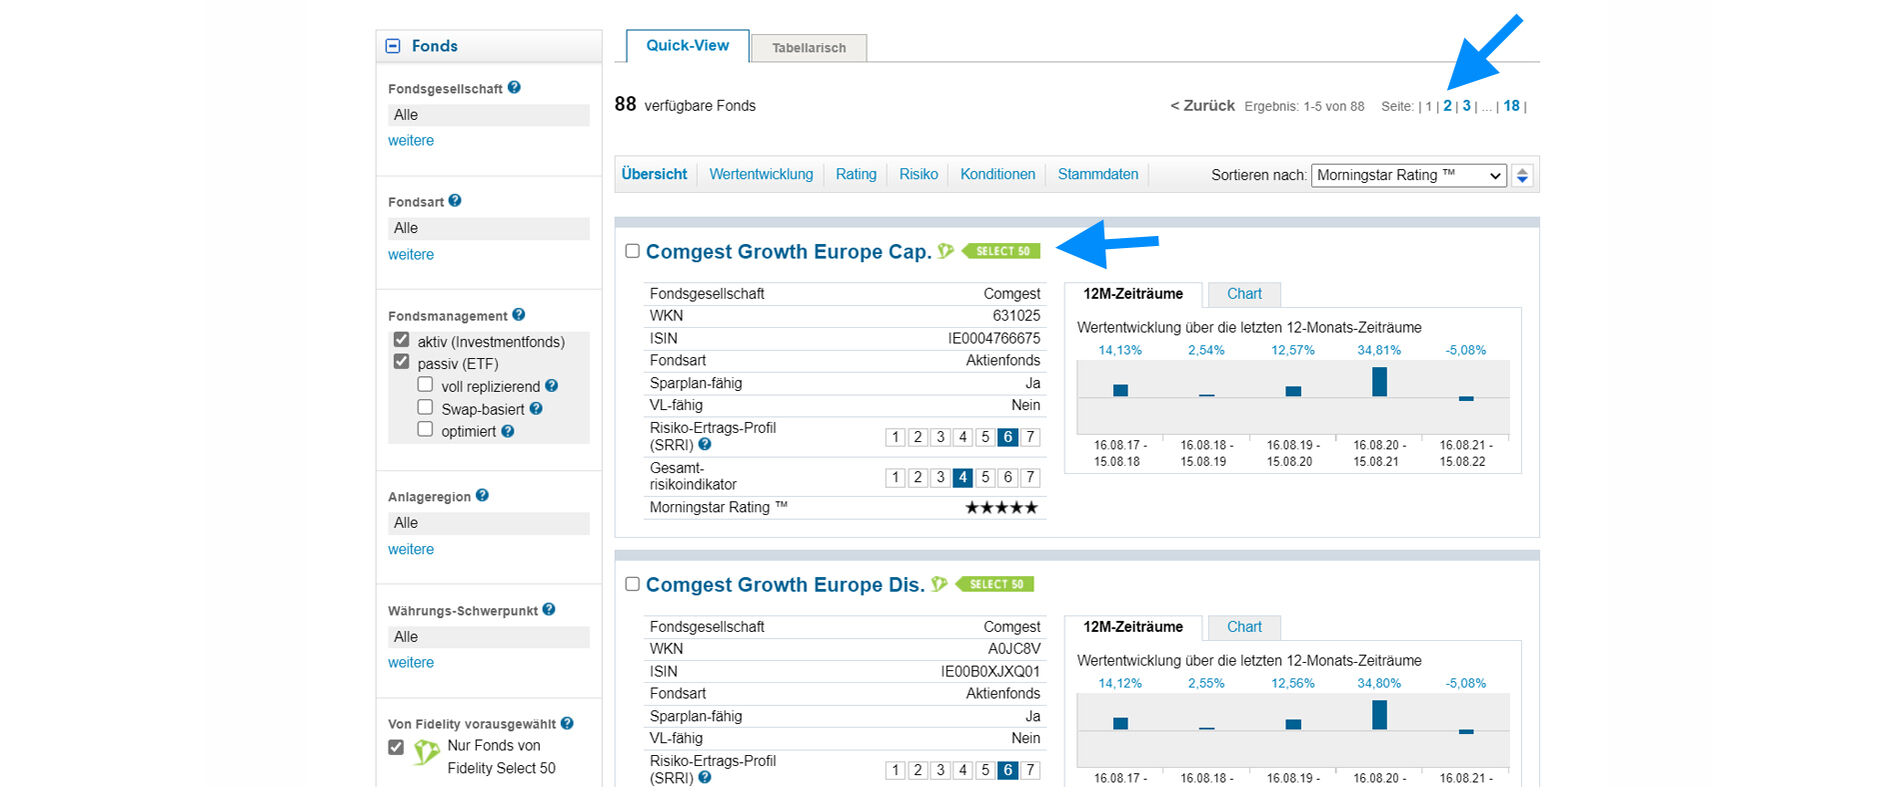Click SELECT 50 badge of Comgest Growth Europe Cap.

pos(1001,251)
